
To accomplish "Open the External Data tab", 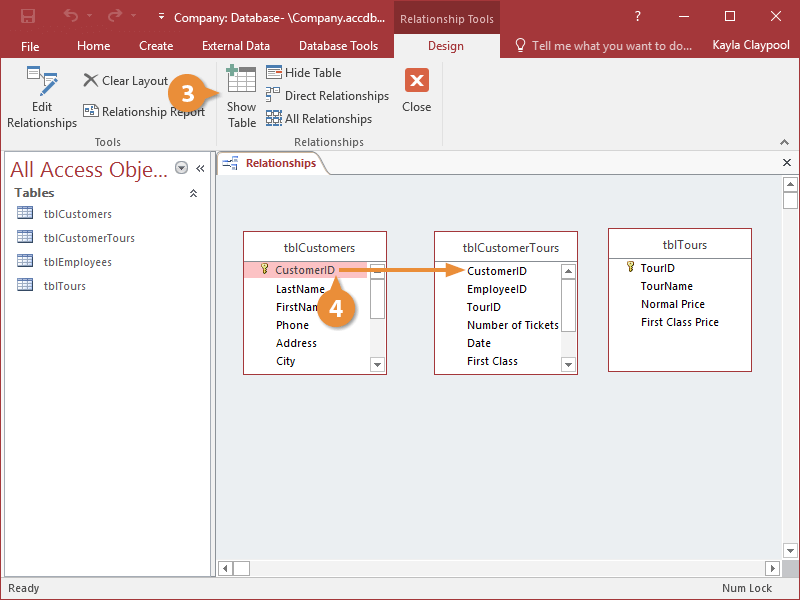I will (236, 45).
